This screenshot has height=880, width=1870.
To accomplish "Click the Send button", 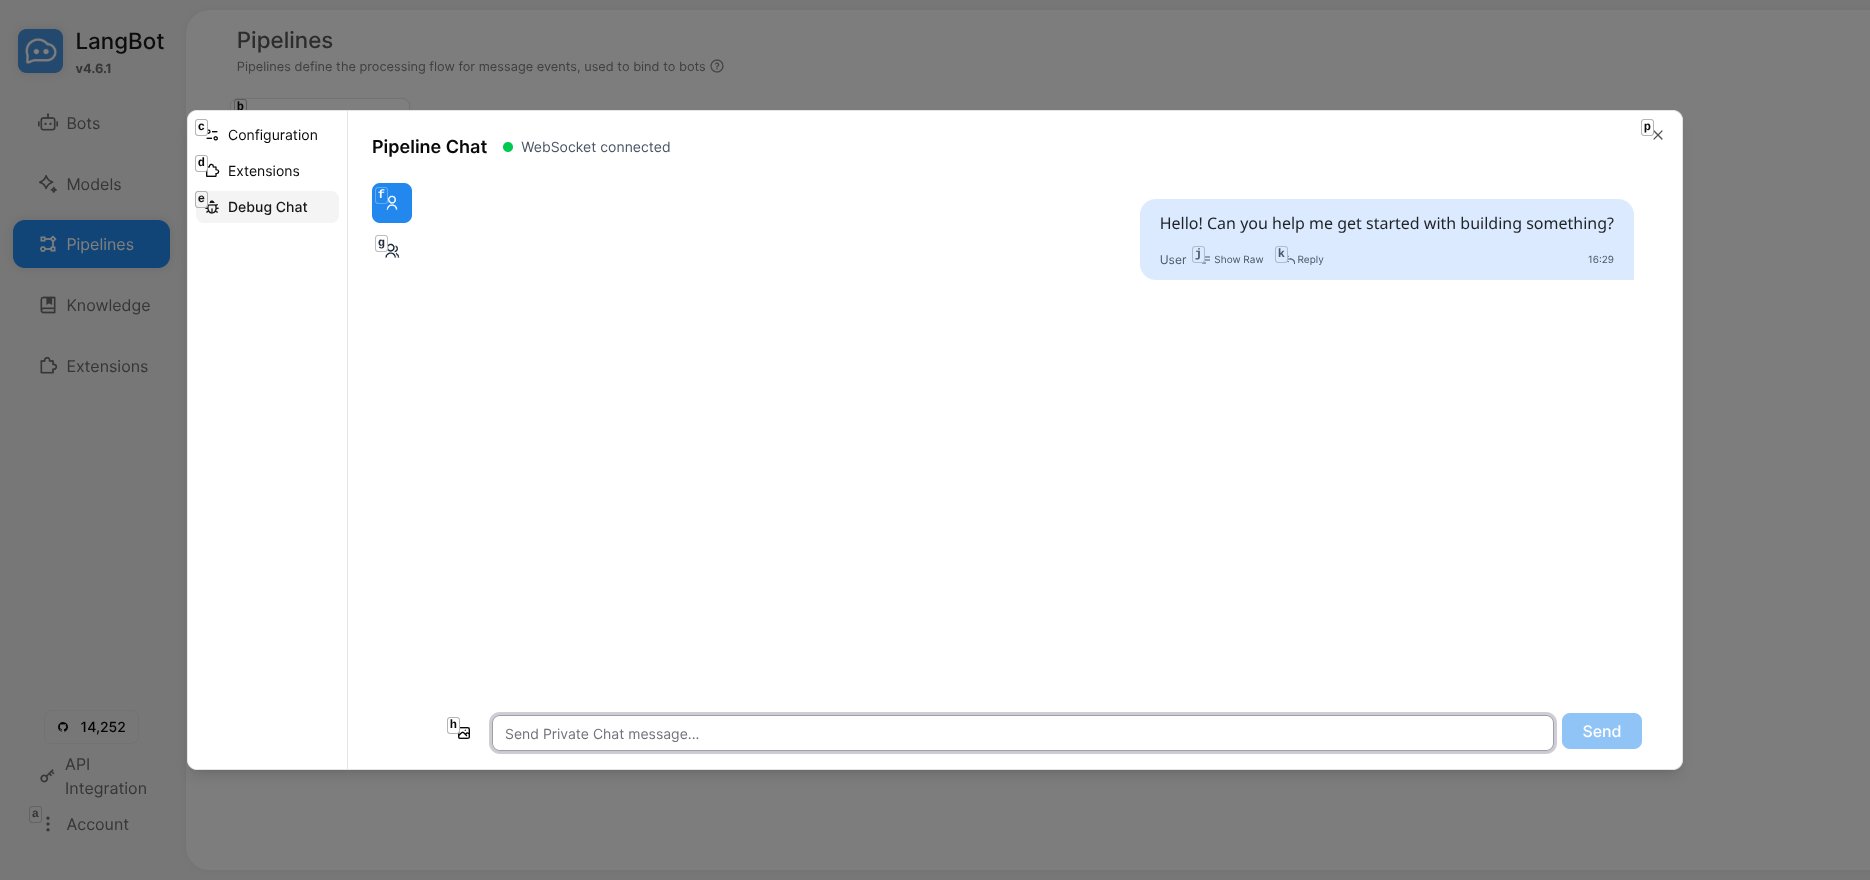I will (x=1601, y=731).
